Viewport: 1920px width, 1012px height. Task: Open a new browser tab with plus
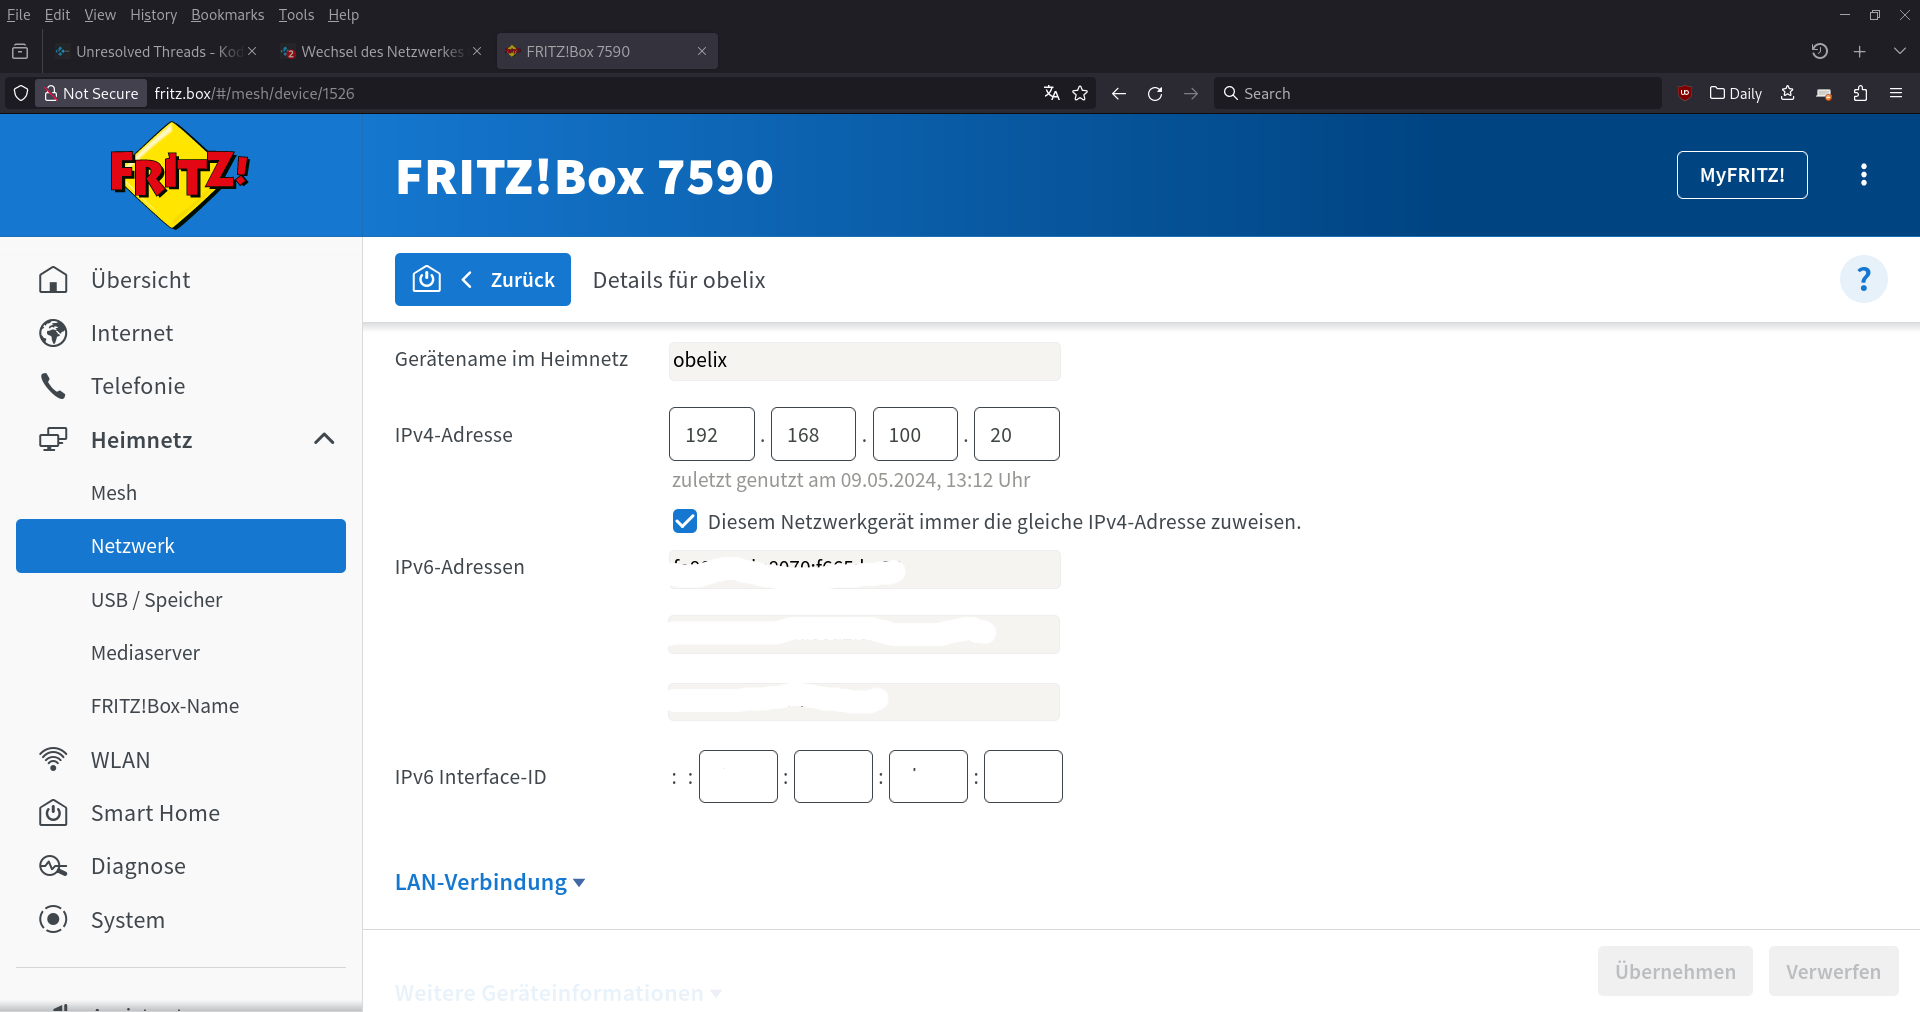pos(1860,51)
